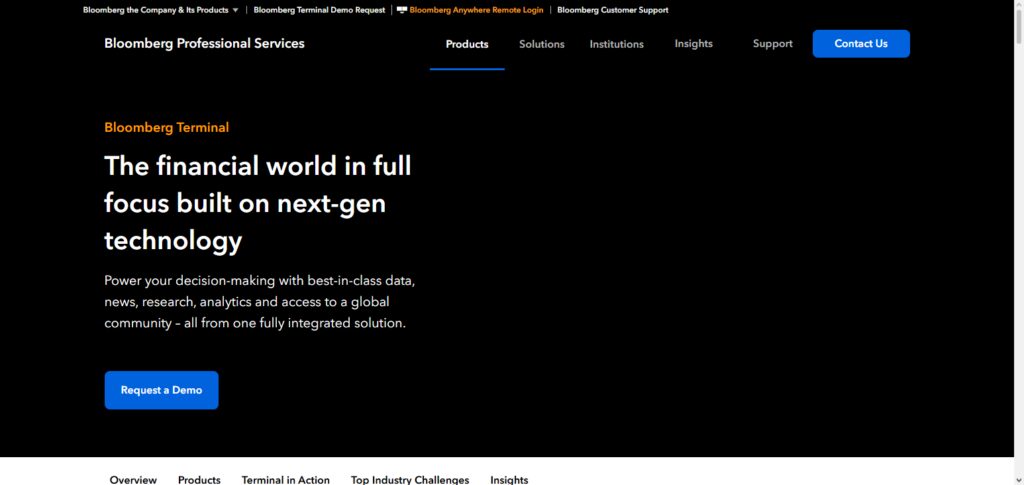The height and width of the screenshot is (485, 1024).
Task: Open the Insights navigation menu
Action: (694, 44)
